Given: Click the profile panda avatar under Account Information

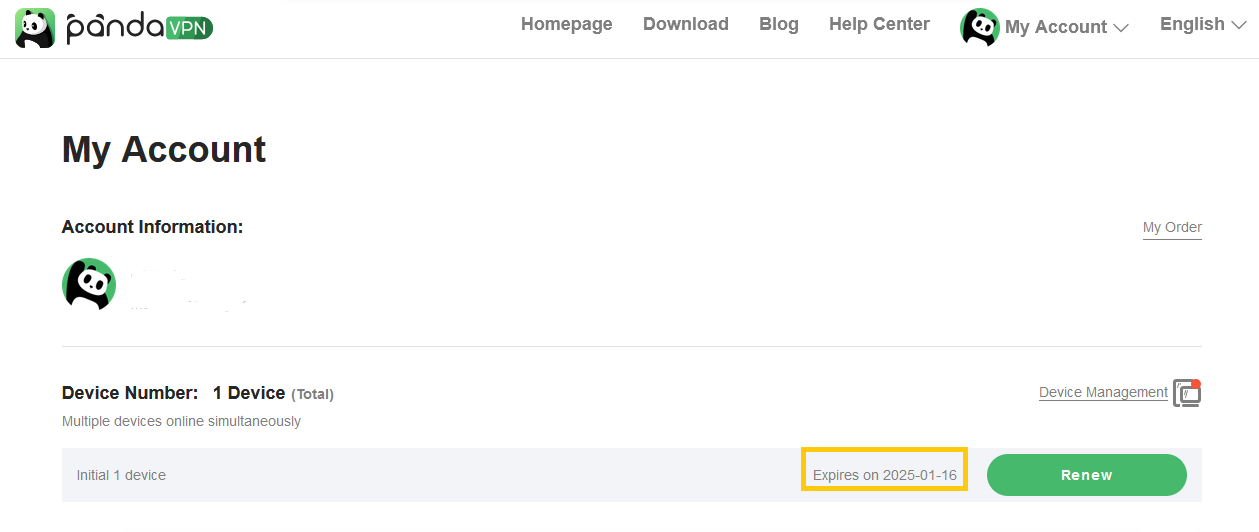Looking at the screenshot, I should (89, 284).
